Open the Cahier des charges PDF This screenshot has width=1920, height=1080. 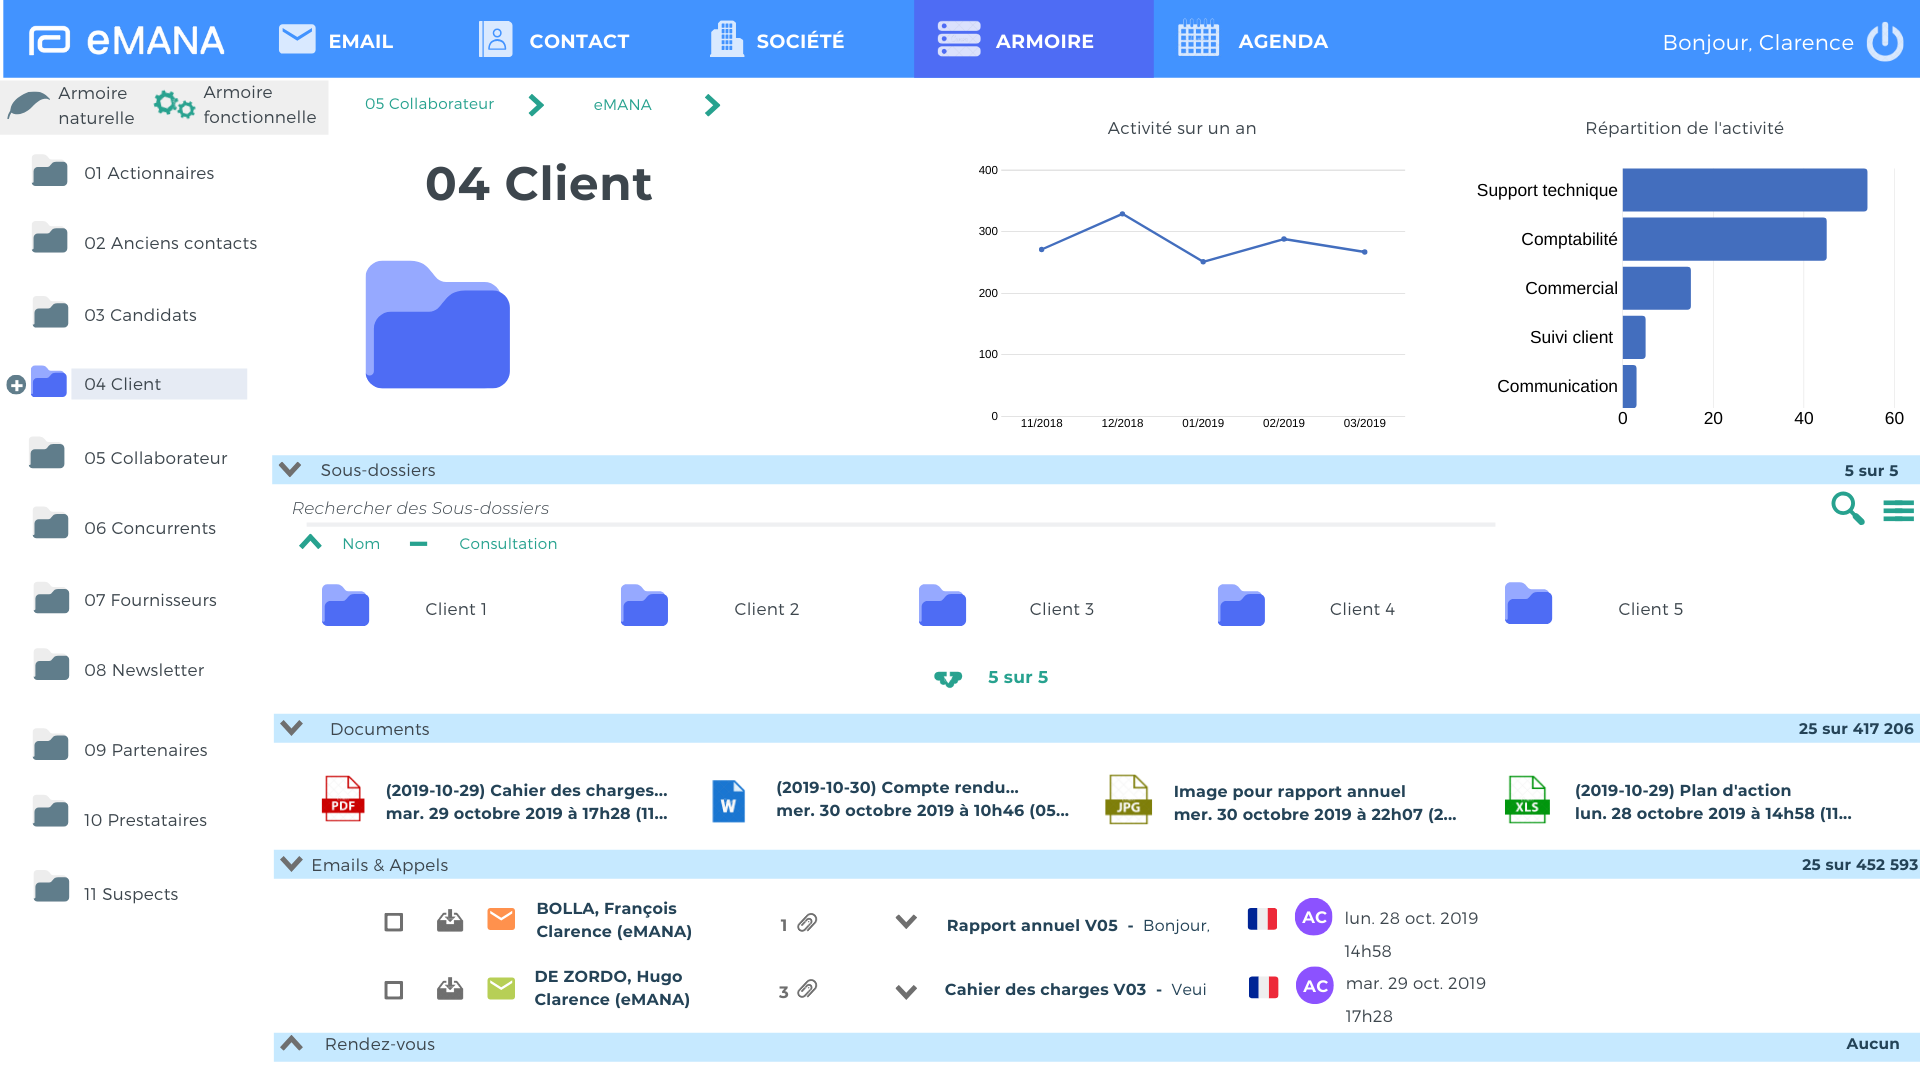pos(342,799)
